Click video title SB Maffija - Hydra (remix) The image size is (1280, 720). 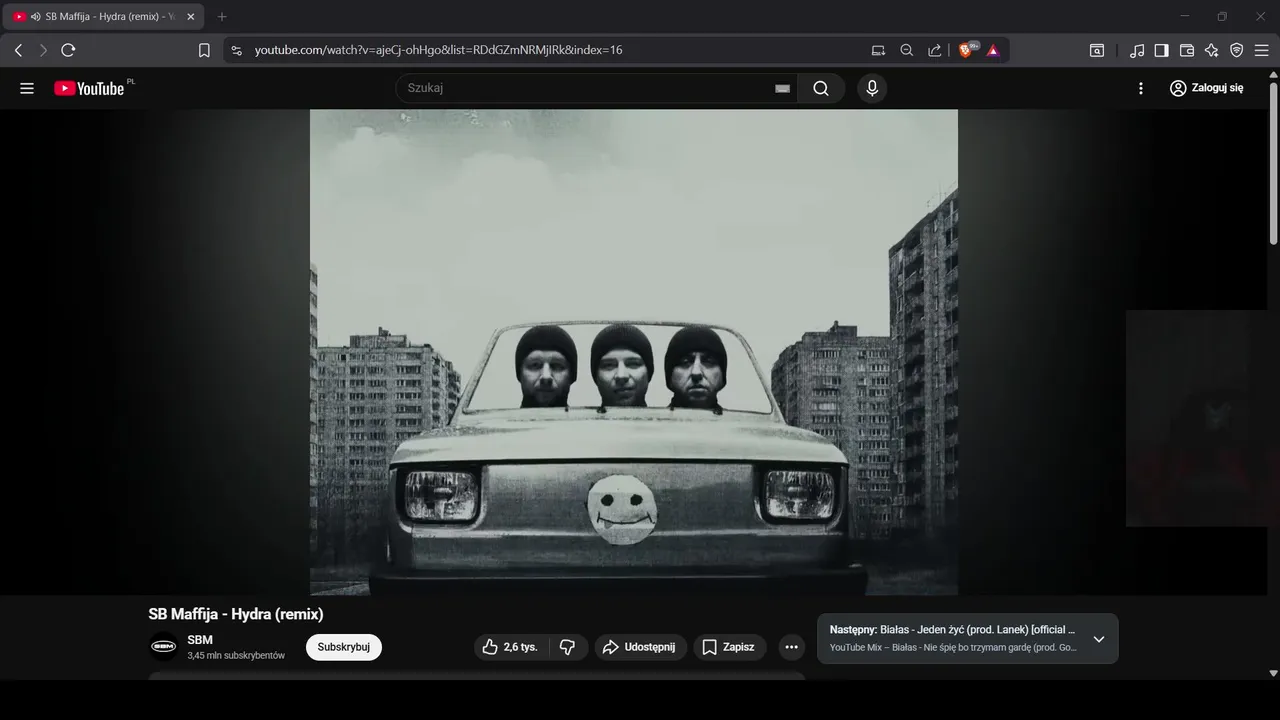236,614
